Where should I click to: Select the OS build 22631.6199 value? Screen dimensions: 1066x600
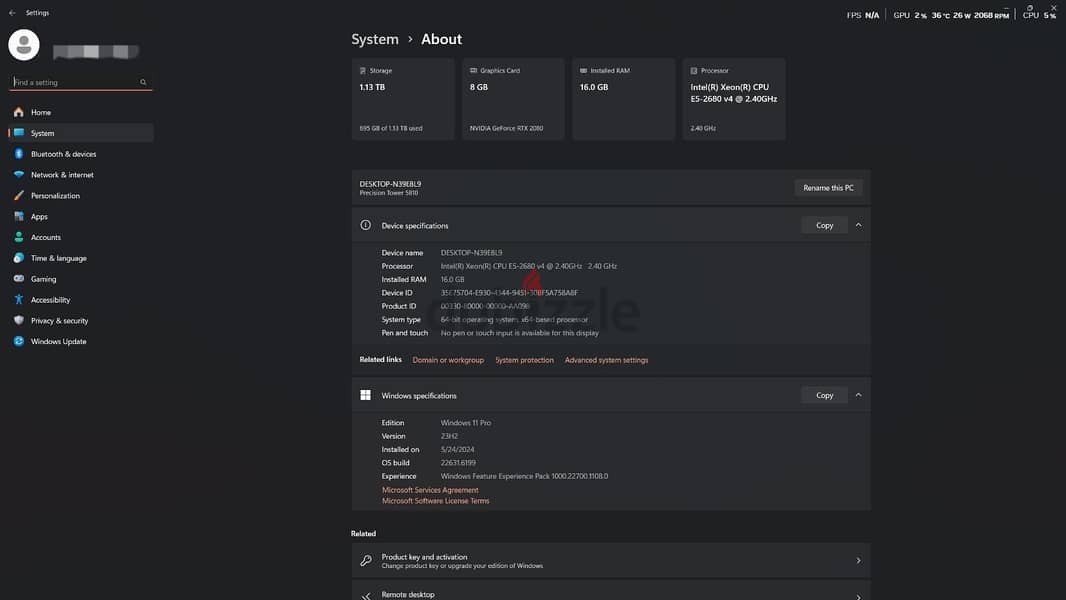click(x=458, y=463)
